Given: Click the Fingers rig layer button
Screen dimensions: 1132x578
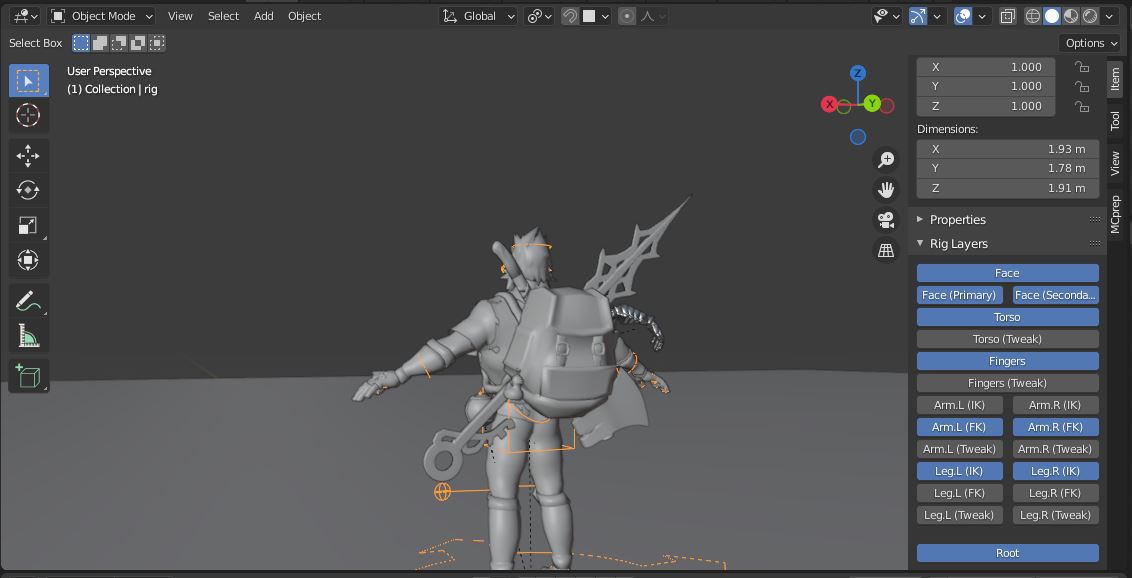Looking at the screenshot, I should click(1007, 362).
